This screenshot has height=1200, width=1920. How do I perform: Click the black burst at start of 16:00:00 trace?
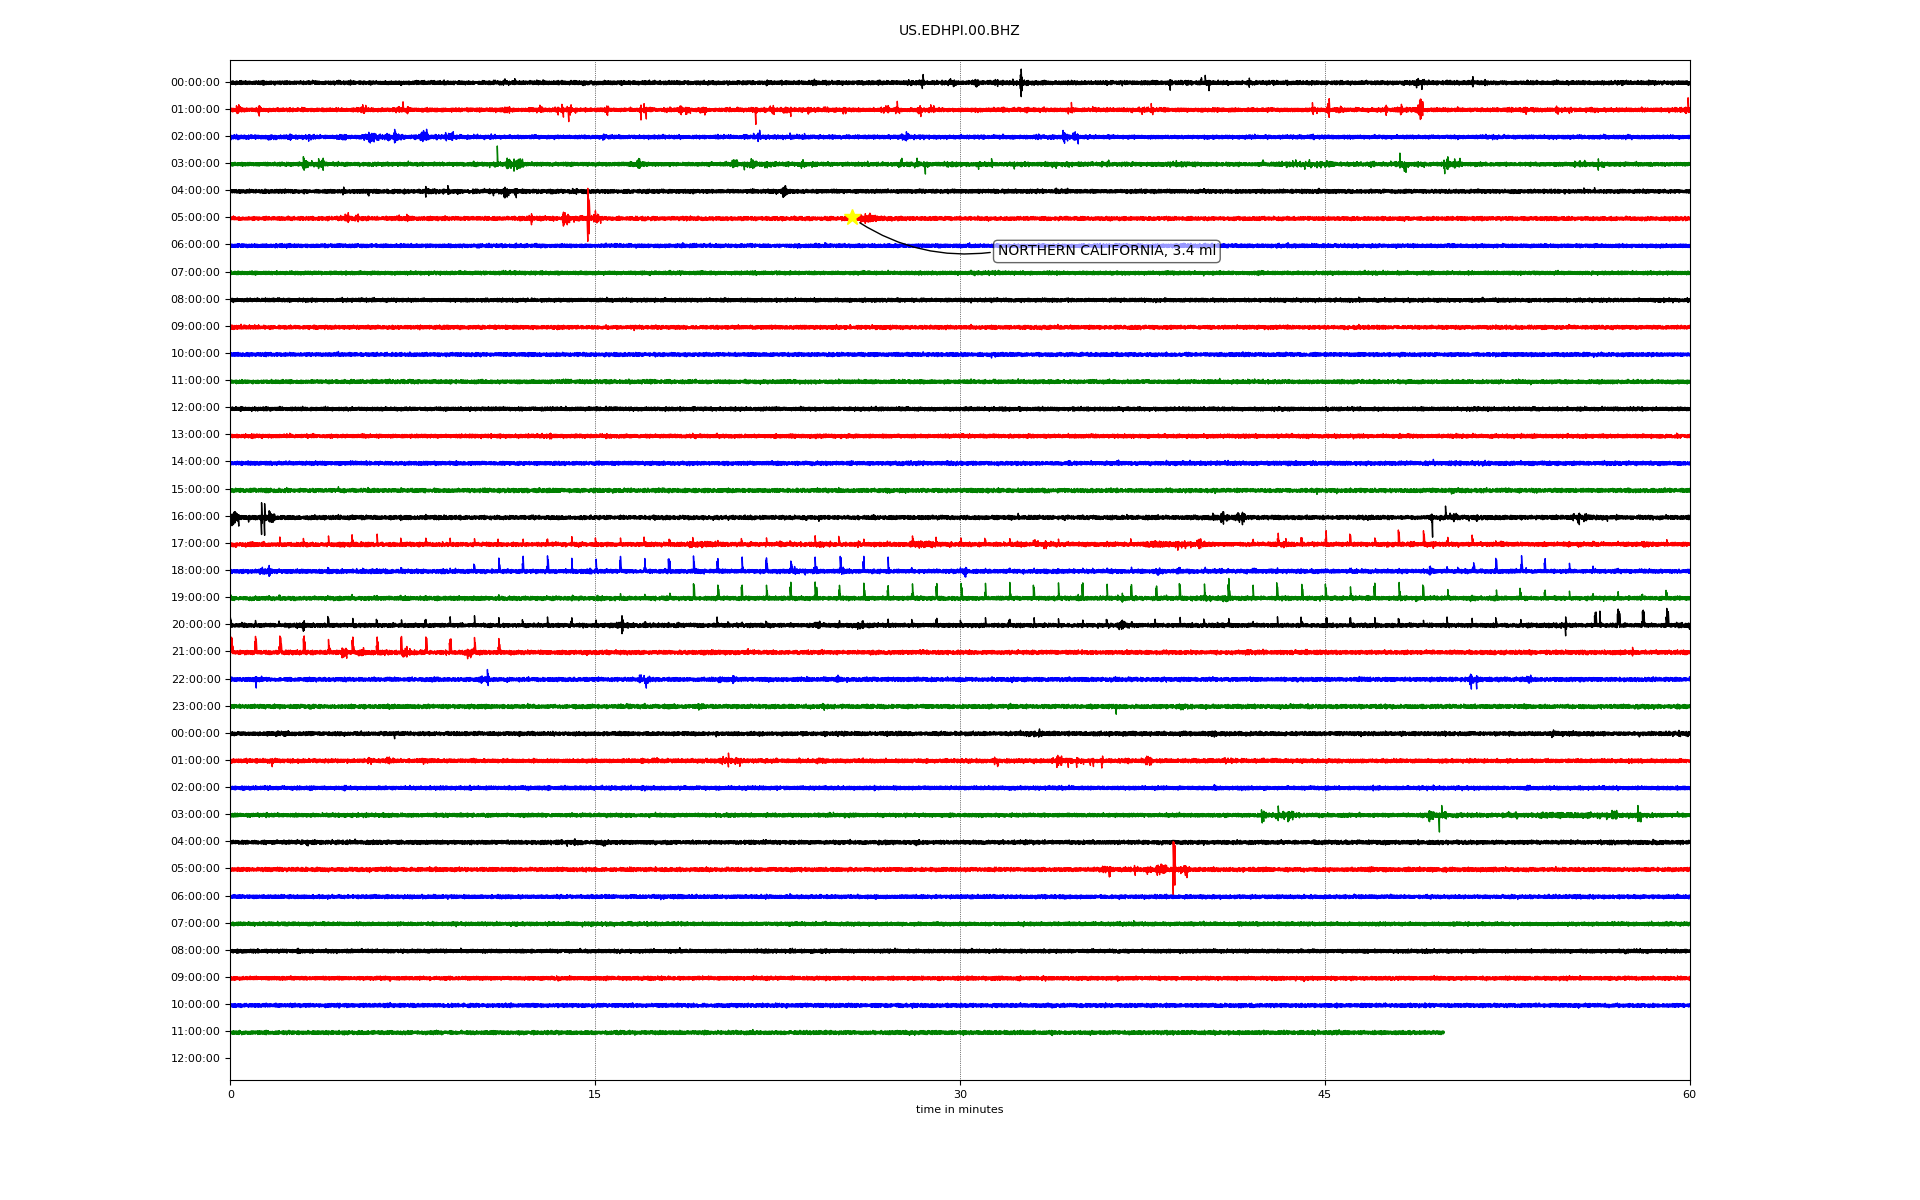pos(262,518)
